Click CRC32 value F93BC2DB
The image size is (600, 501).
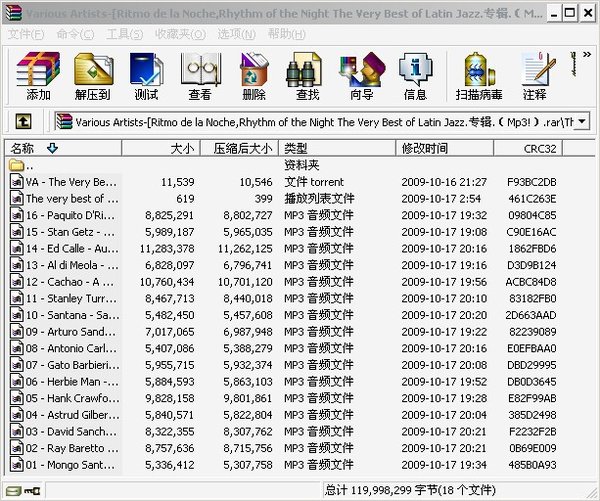click(x=532, y=182)
